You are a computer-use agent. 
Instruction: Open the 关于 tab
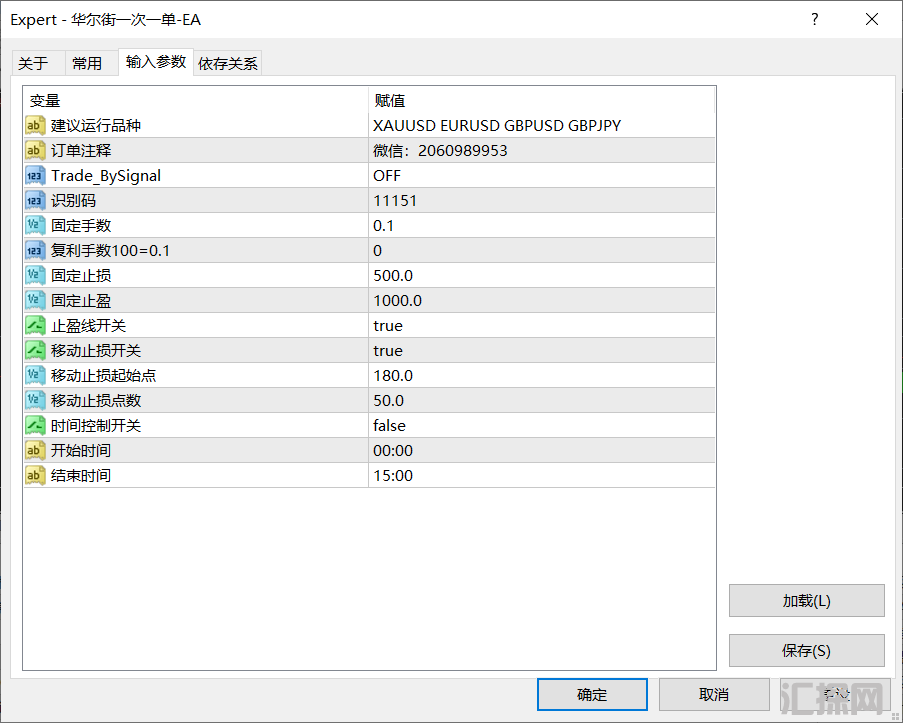coord(33,63)
